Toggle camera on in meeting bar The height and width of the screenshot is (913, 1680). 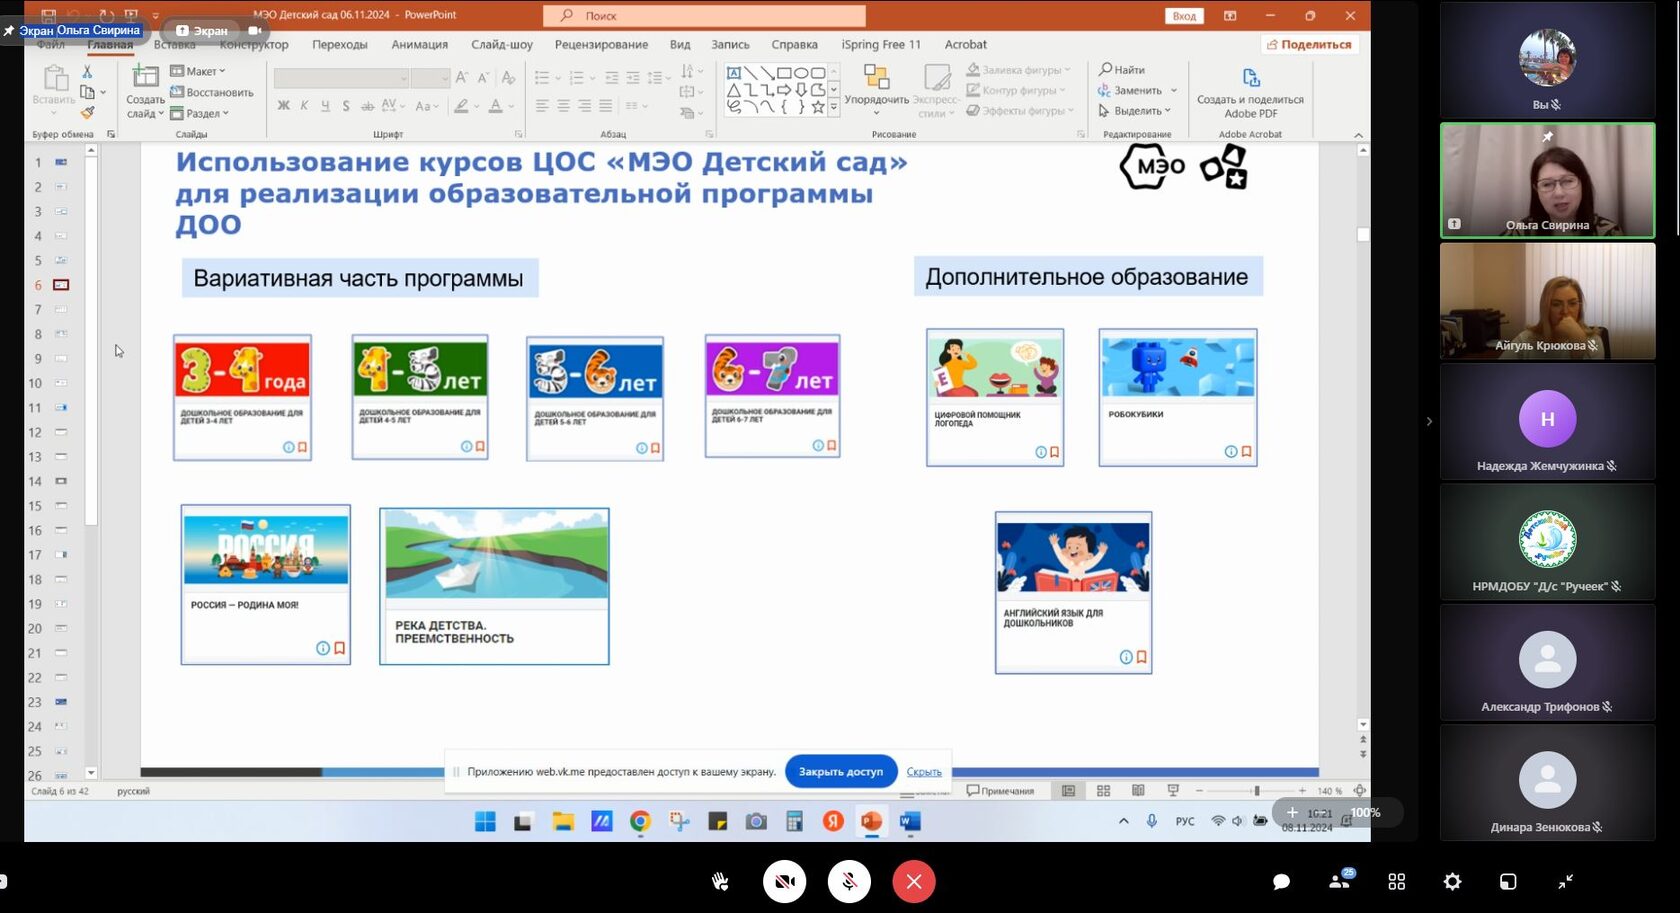pyautogui.click(x=785, y=881)
